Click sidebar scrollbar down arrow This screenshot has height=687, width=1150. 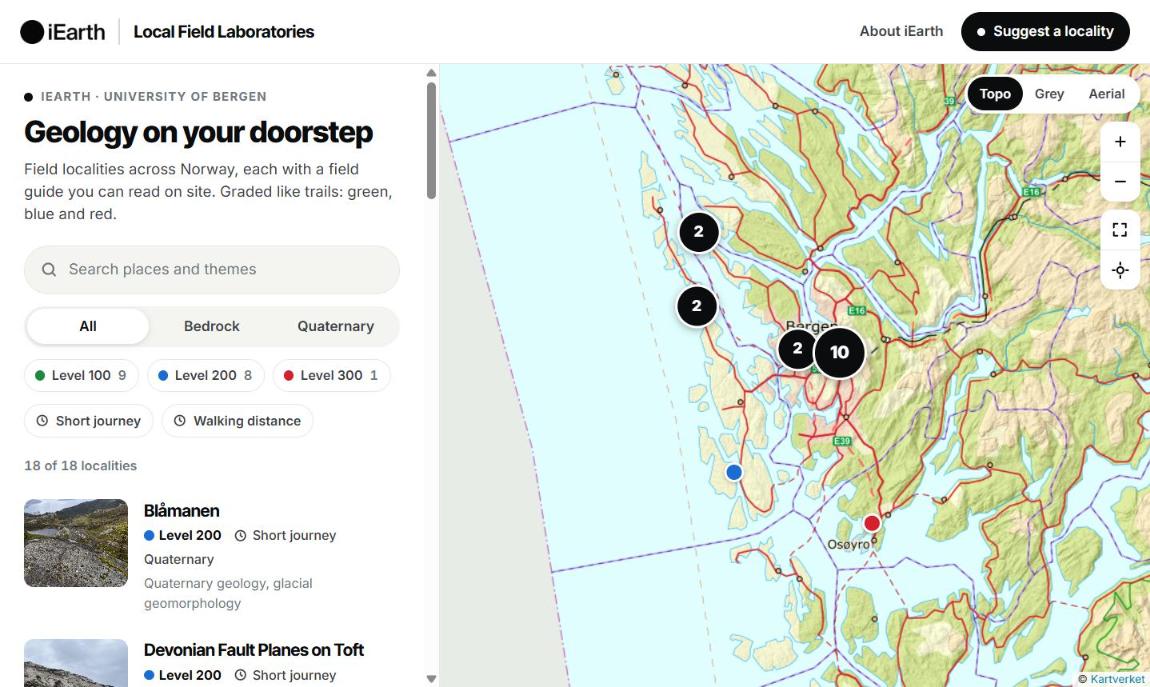(431, 679)
